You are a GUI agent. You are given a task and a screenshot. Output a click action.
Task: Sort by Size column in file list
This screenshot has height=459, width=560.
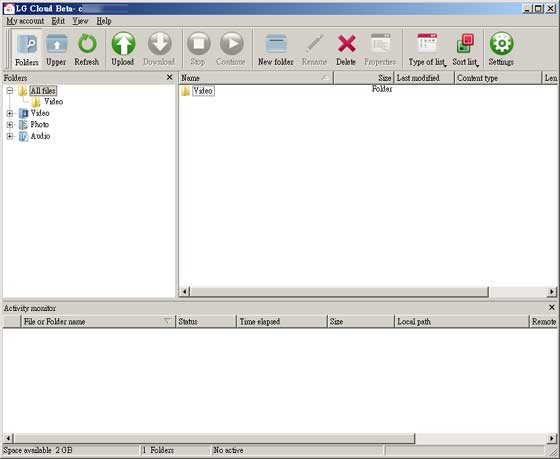point(364,78)
